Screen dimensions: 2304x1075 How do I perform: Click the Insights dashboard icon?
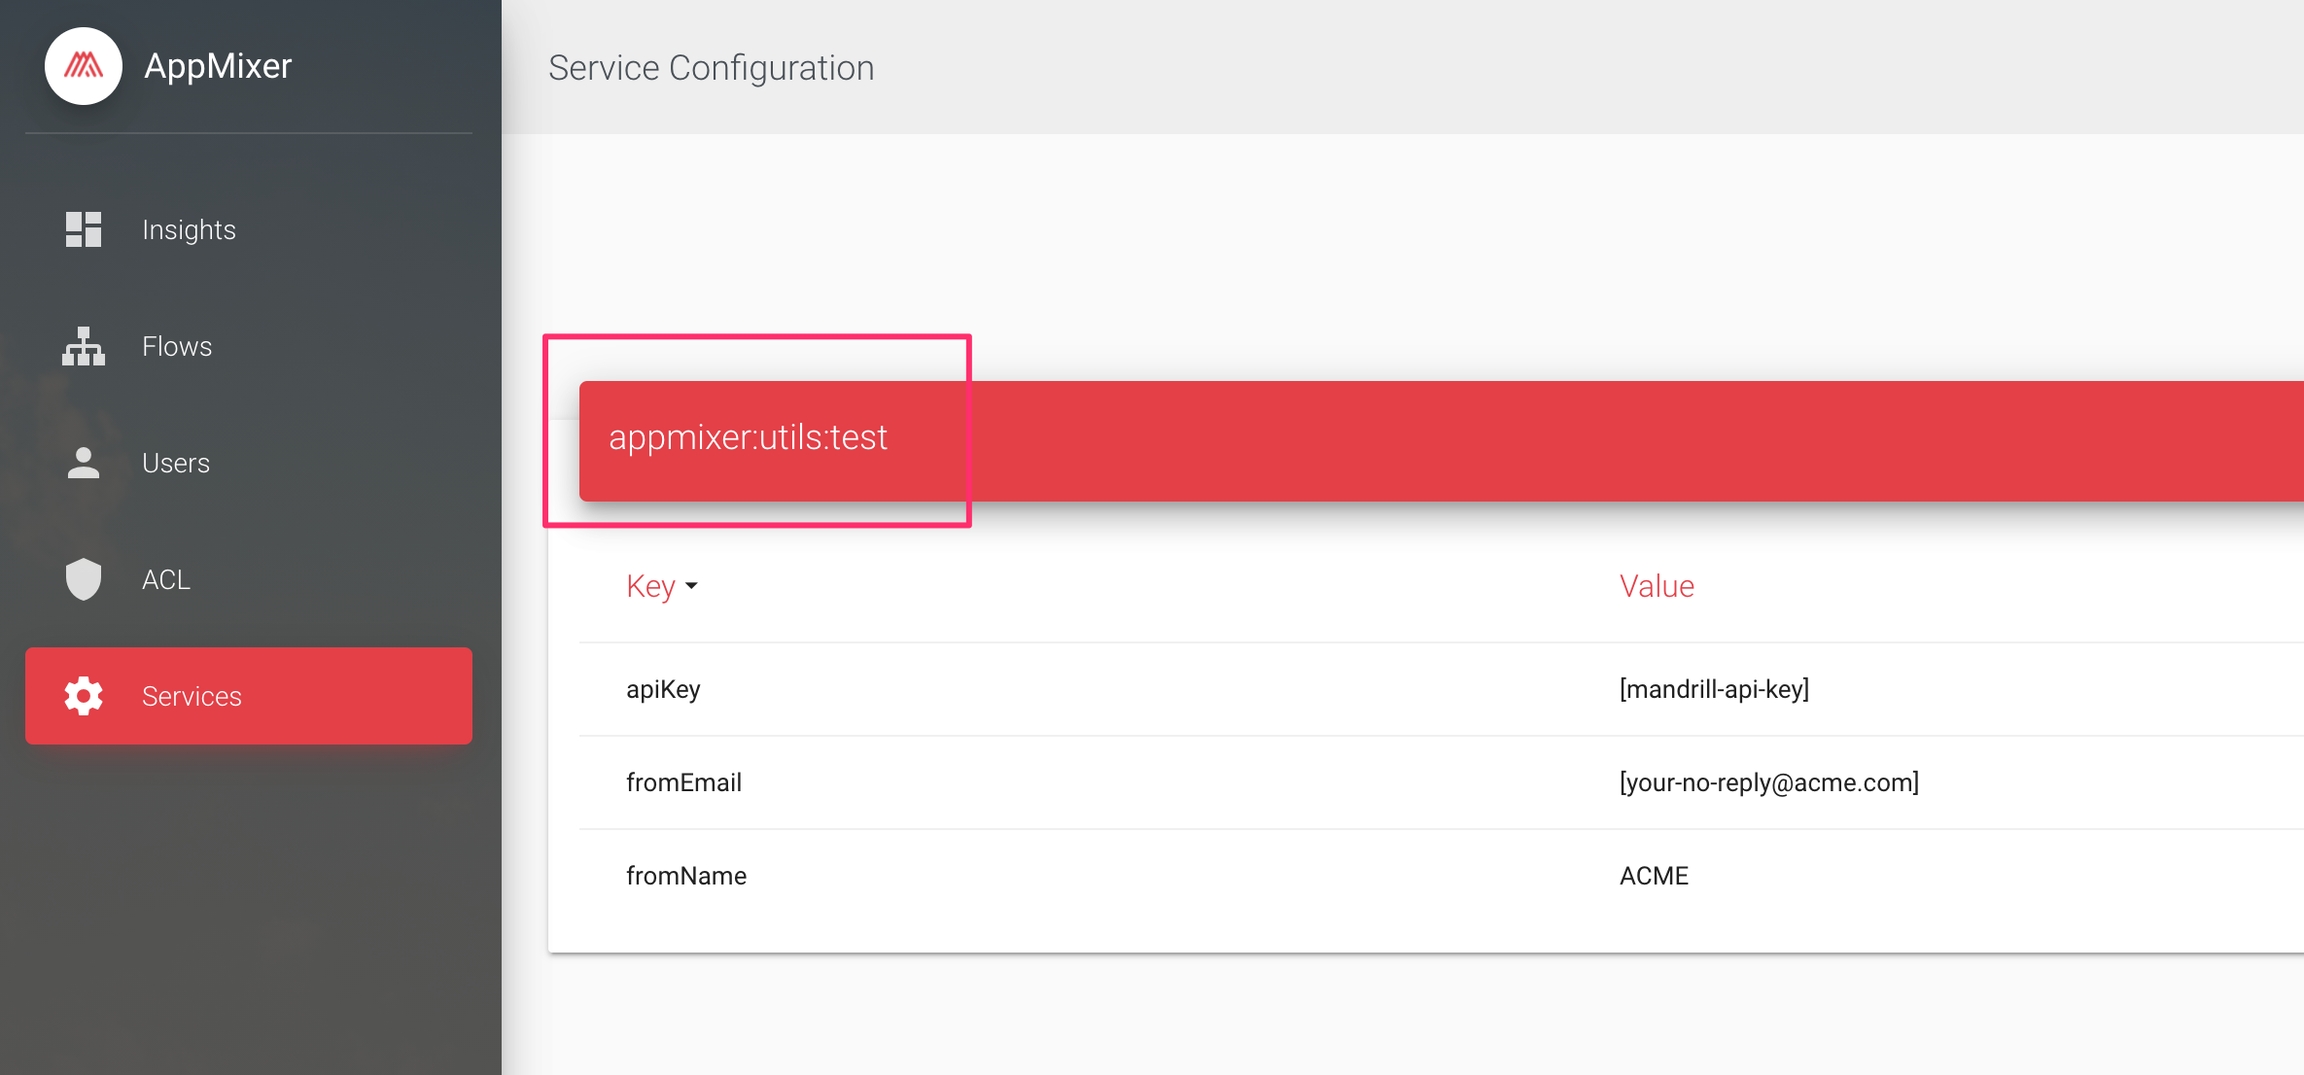(83, 229)
